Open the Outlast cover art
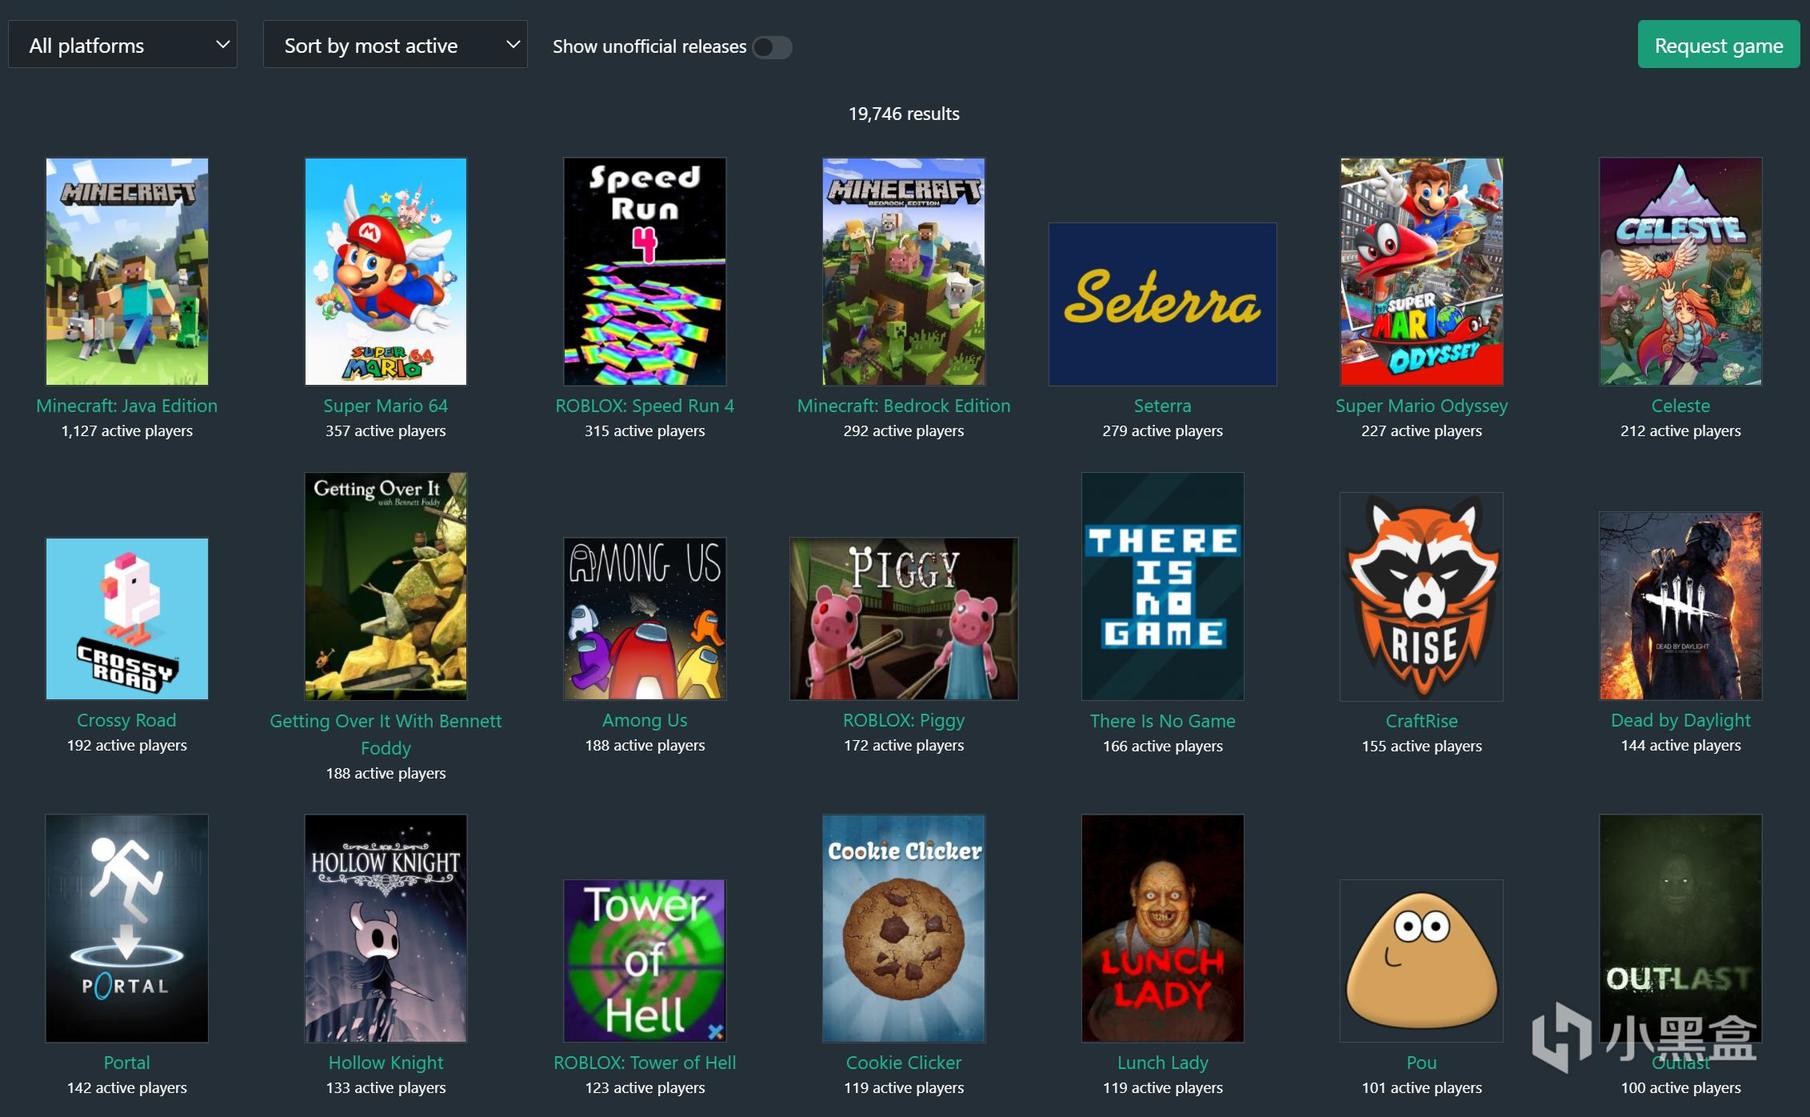This screenshot has height=1117, width=1810. pos(1681,928)
